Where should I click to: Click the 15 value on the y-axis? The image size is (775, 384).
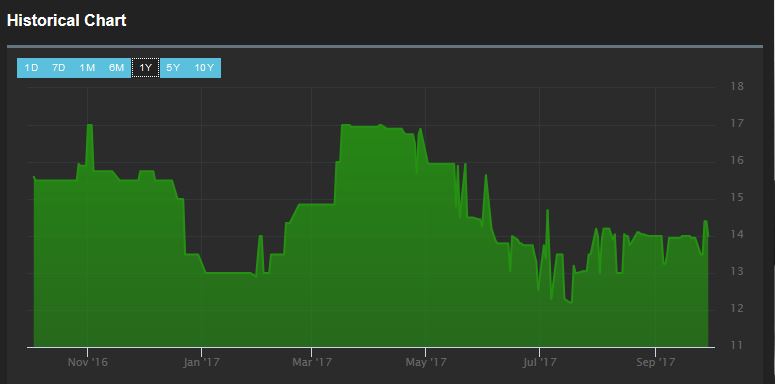(x=737, y=197)
